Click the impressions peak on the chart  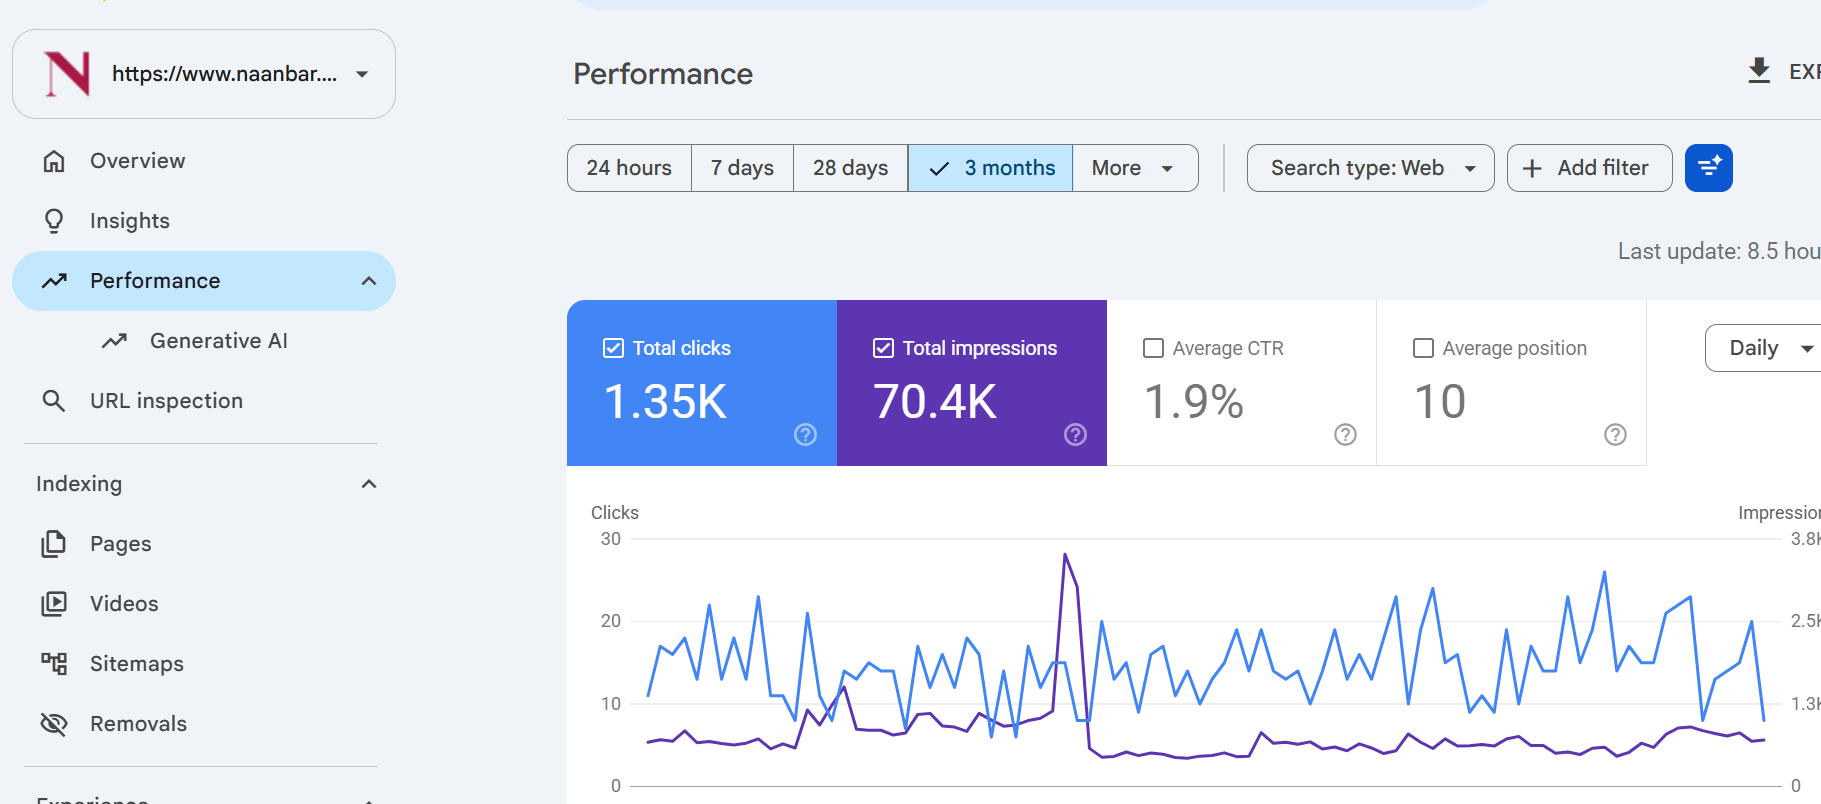[1065, 554]
